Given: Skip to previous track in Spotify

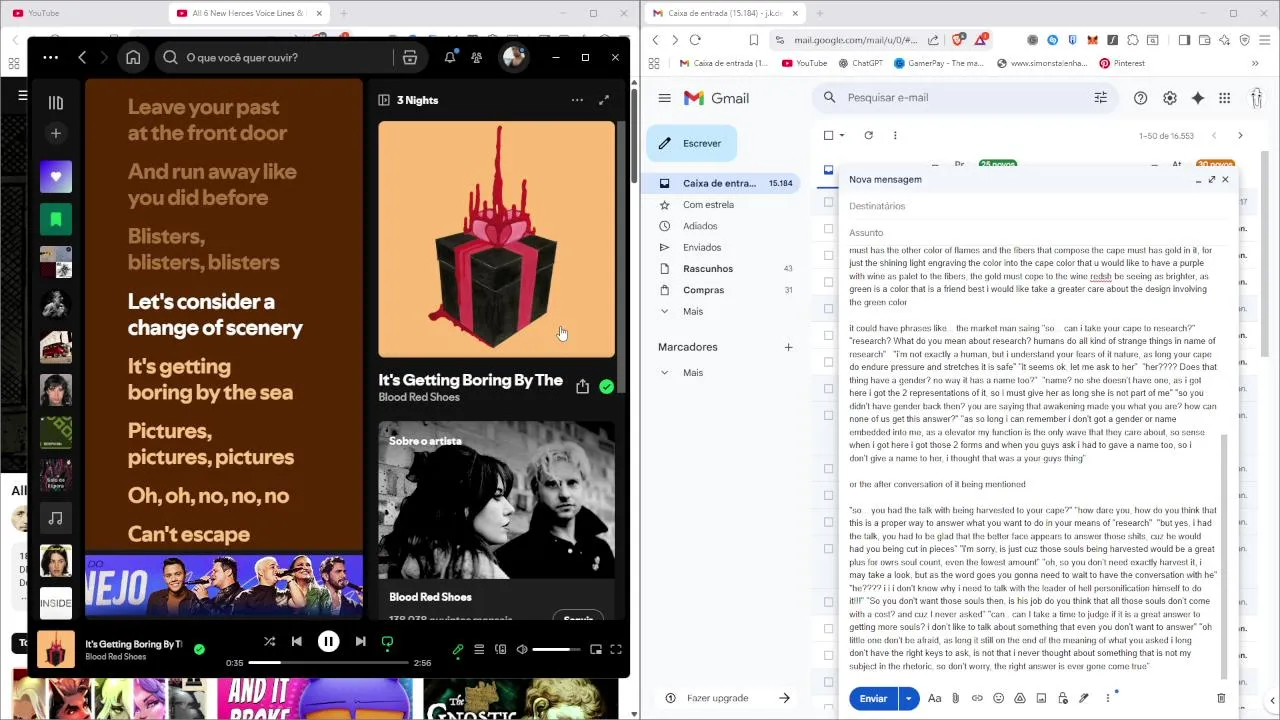Looking at the screenshot, I should click(x=296, y=641).
